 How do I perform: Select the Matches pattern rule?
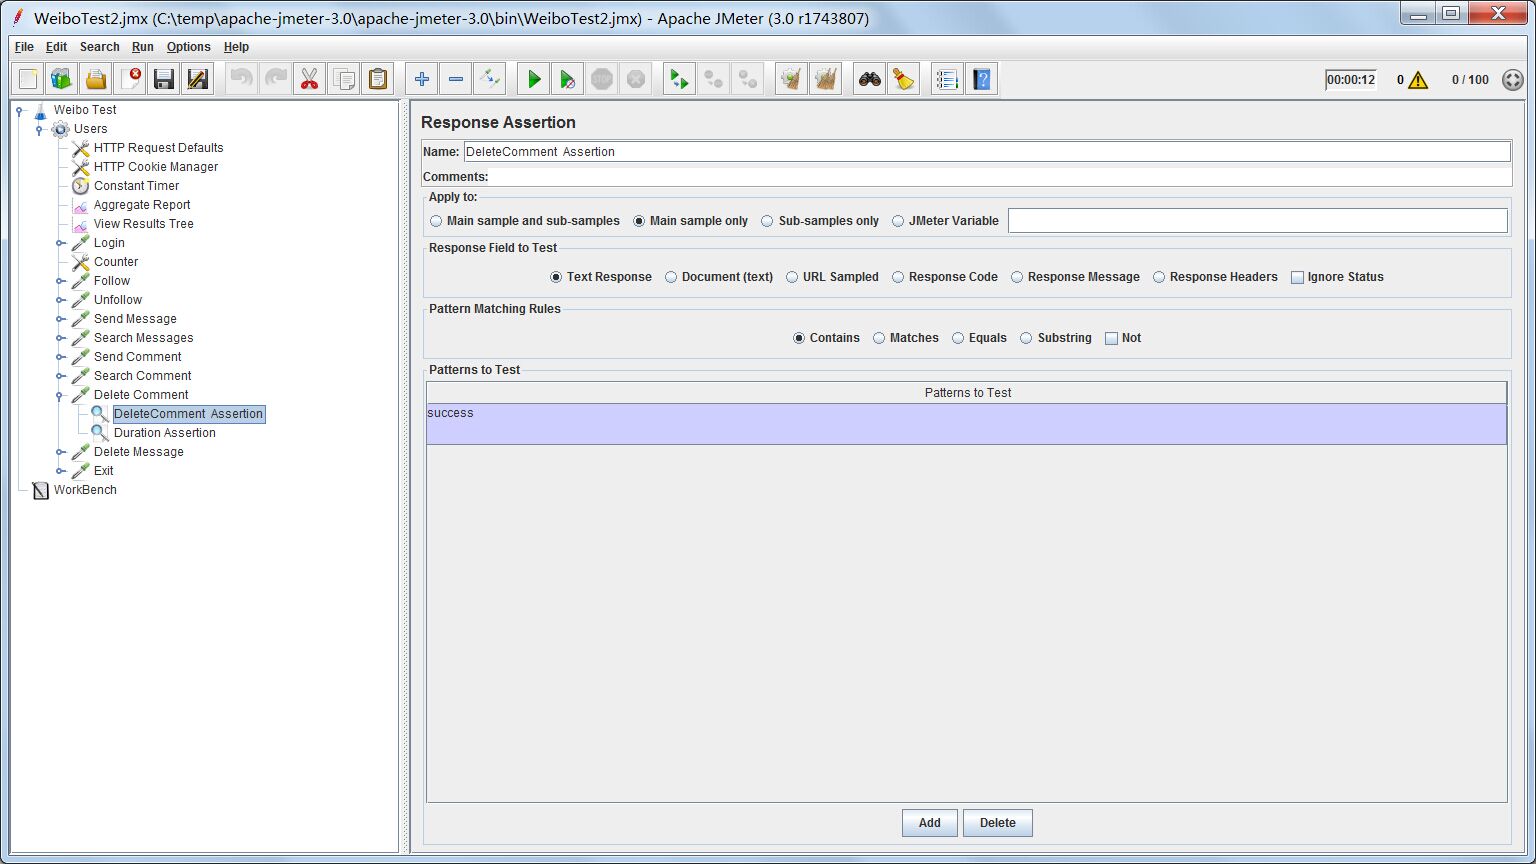906,338
